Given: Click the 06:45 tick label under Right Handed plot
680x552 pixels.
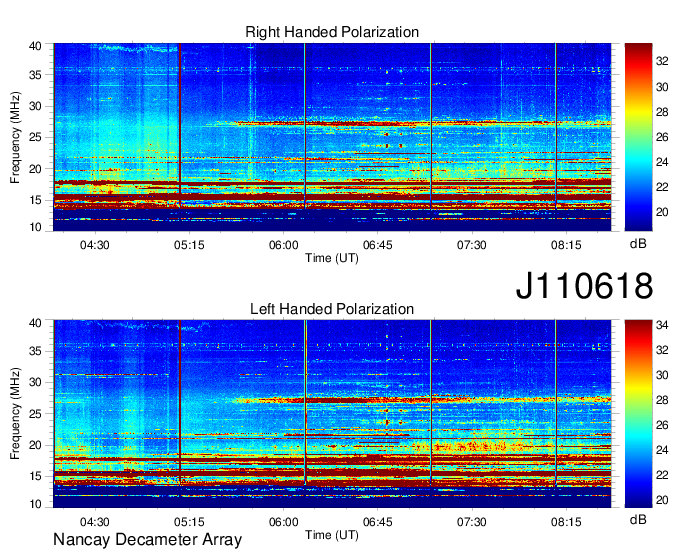Looking at the screenshot, I should pos(378,245).
